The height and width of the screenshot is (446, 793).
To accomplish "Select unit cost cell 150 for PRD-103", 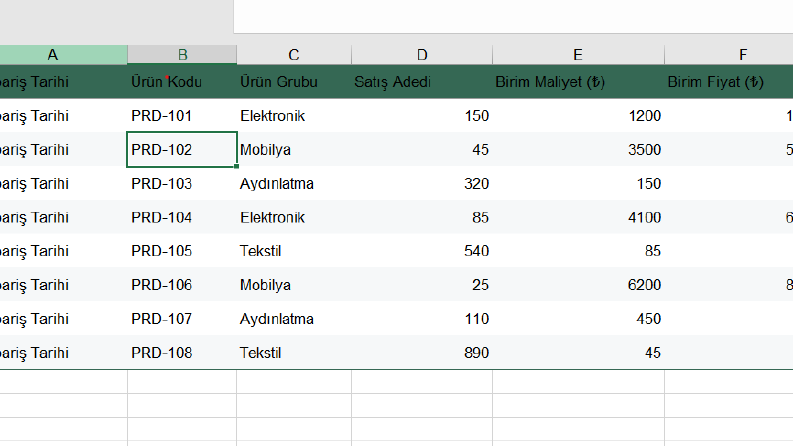I will (x=578, y=184).
